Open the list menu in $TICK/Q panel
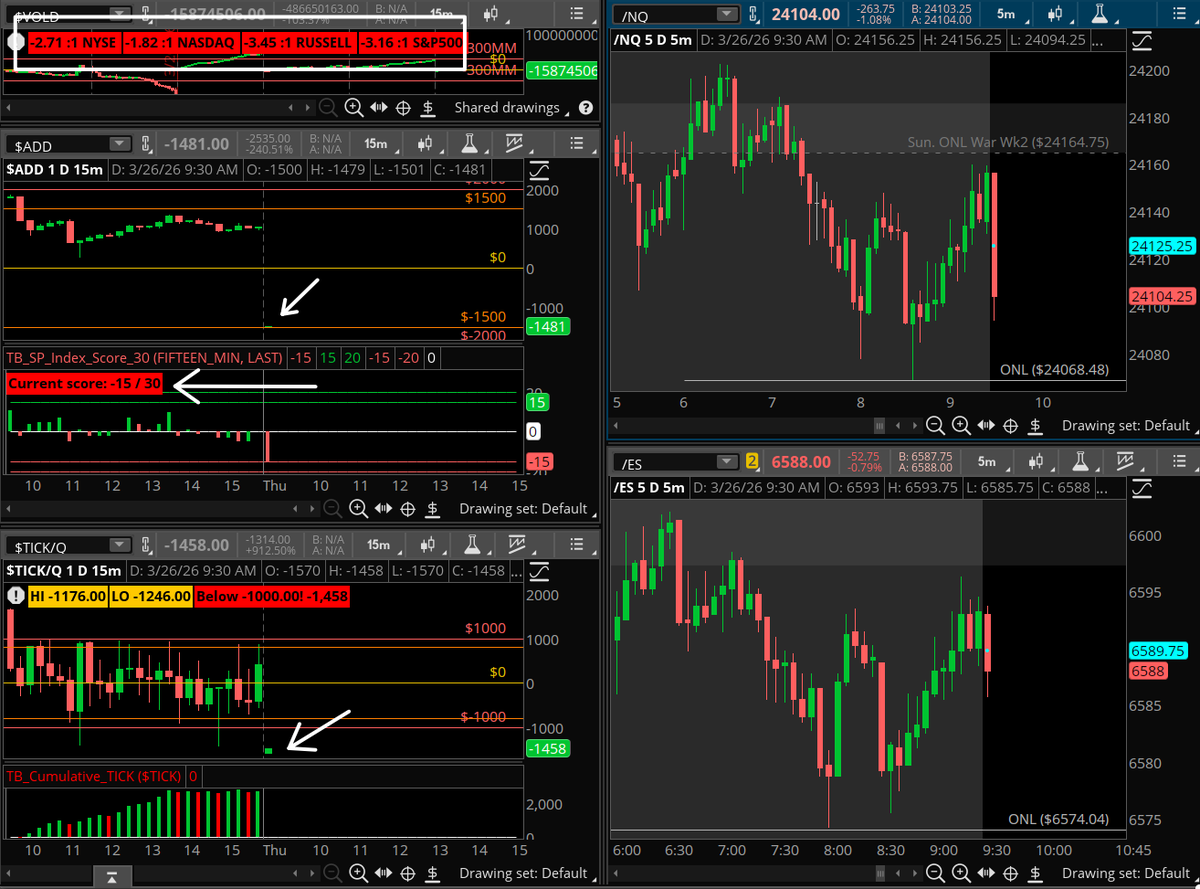The width and height of the screenshot is (1200, 889). pyautogui.click(x=578, y=545)
